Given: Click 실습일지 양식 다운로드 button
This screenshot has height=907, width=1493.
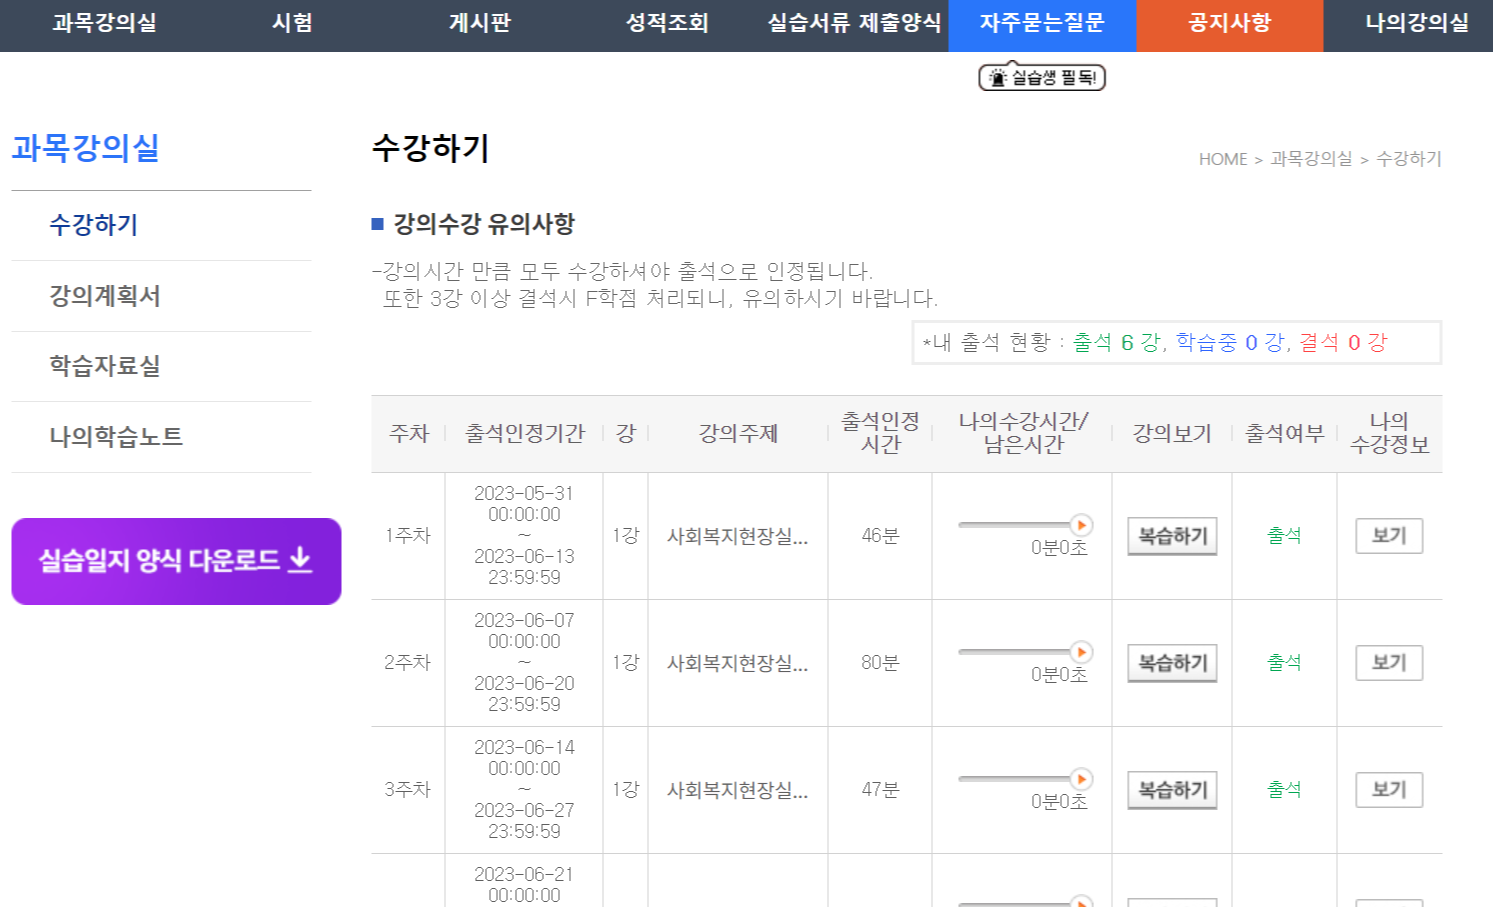Looking at the screenshot, I should [176, 561].
